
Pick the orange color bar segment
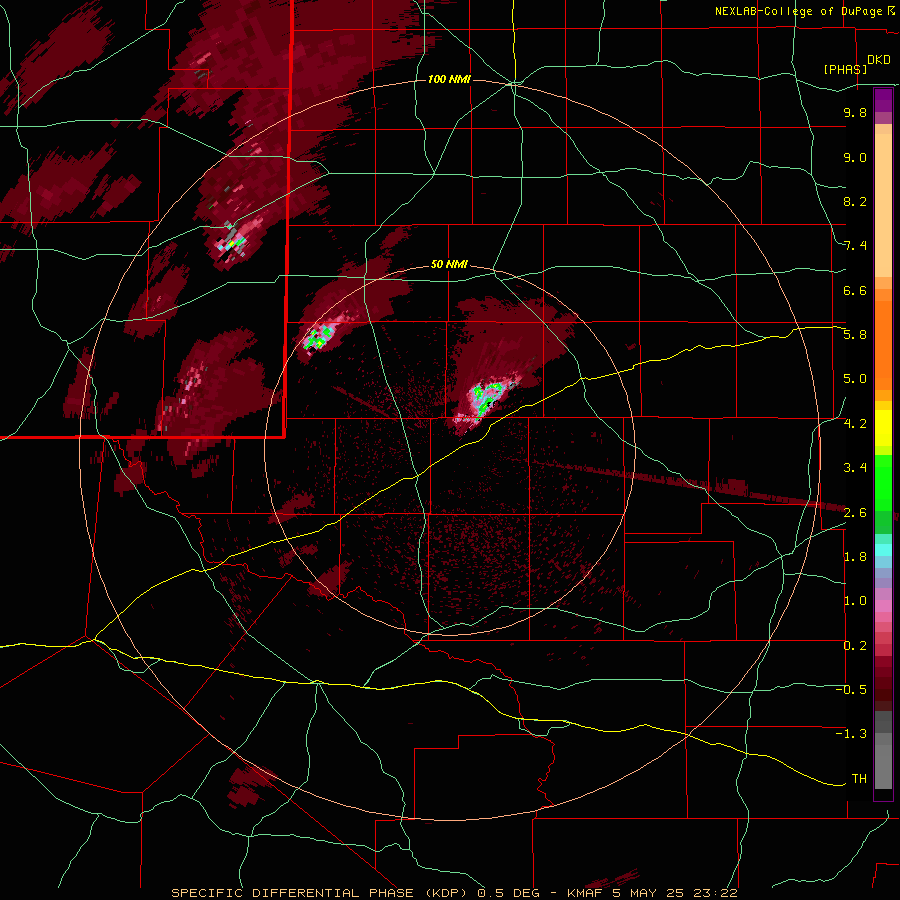tap(883, 344)
